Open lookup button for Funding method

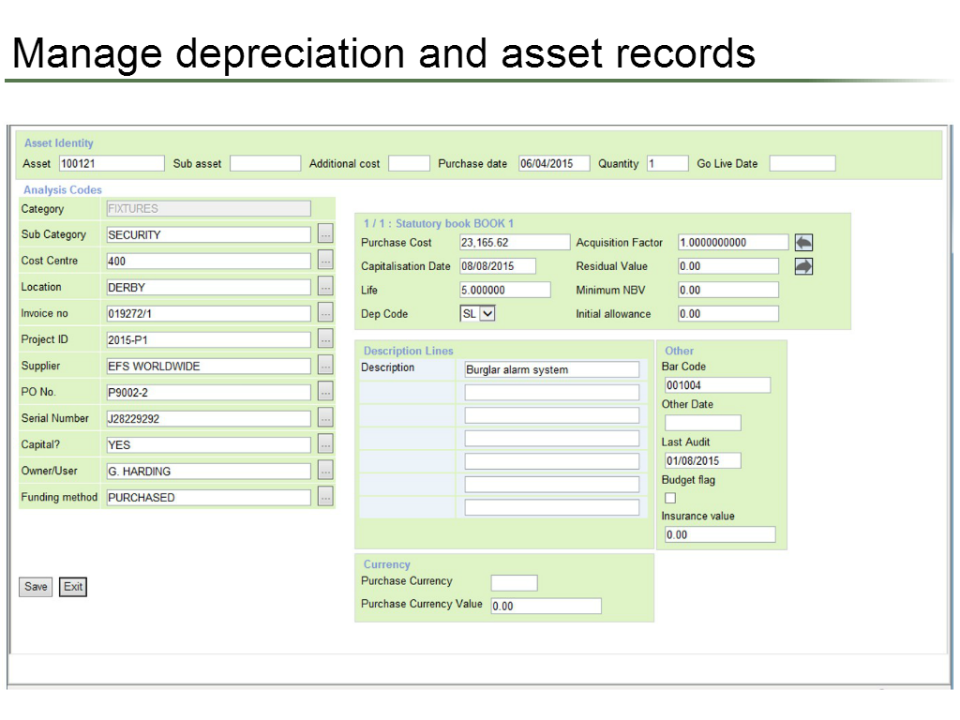[325, 497]
